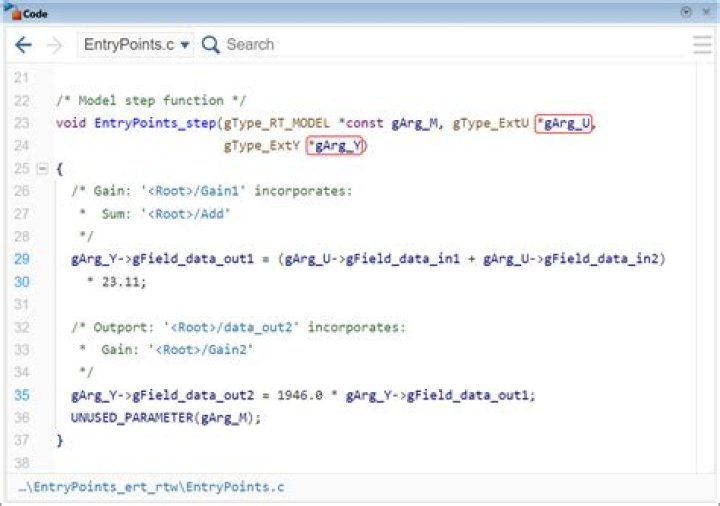Click the 1946.0 constant

300,395
